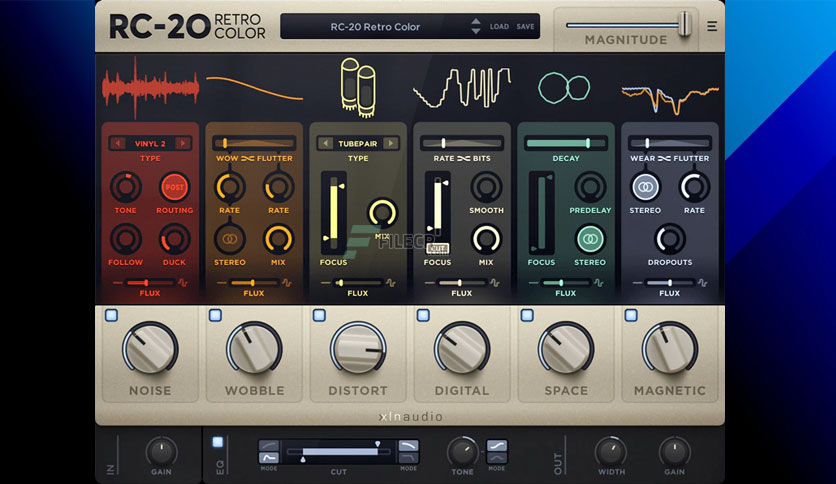Click the Focus range slider in Distort

coord(334,213)
